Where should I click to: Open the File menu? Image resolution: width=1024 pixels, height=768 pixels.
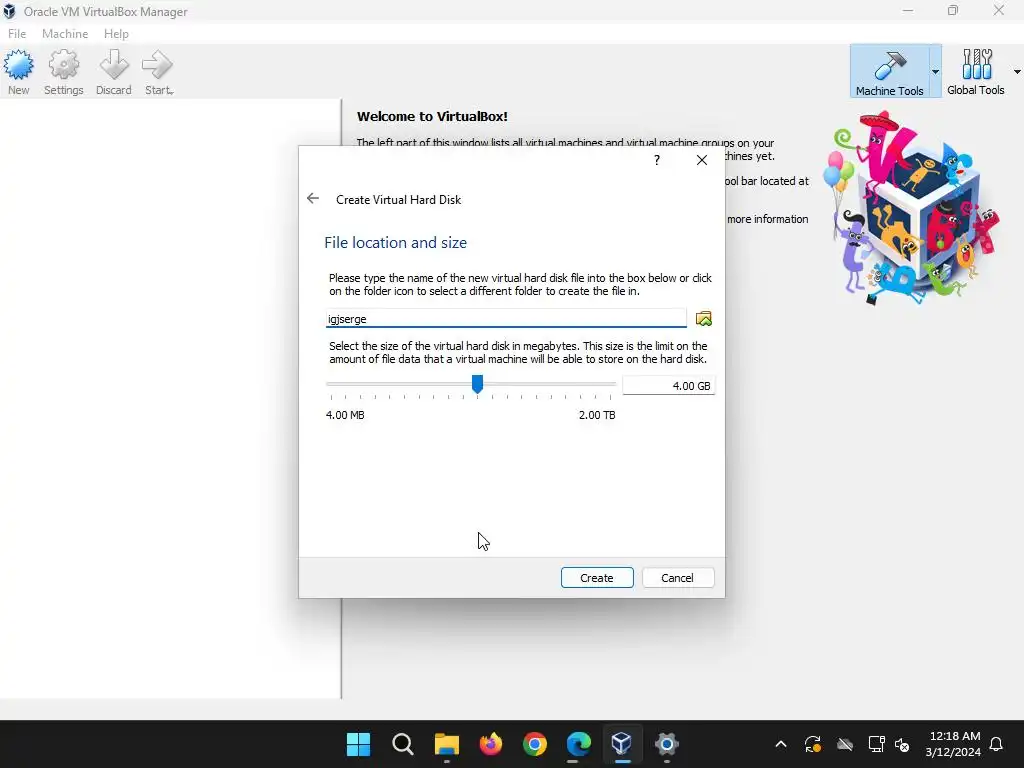coord(17,34)
